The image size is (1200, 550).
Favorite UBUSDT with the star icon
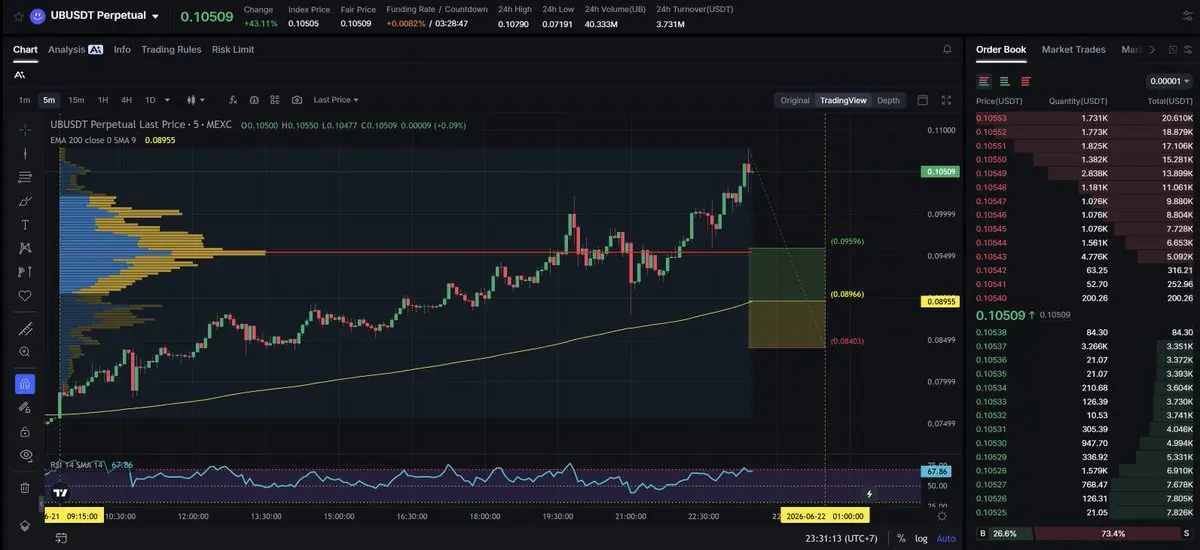pos(19,16)
